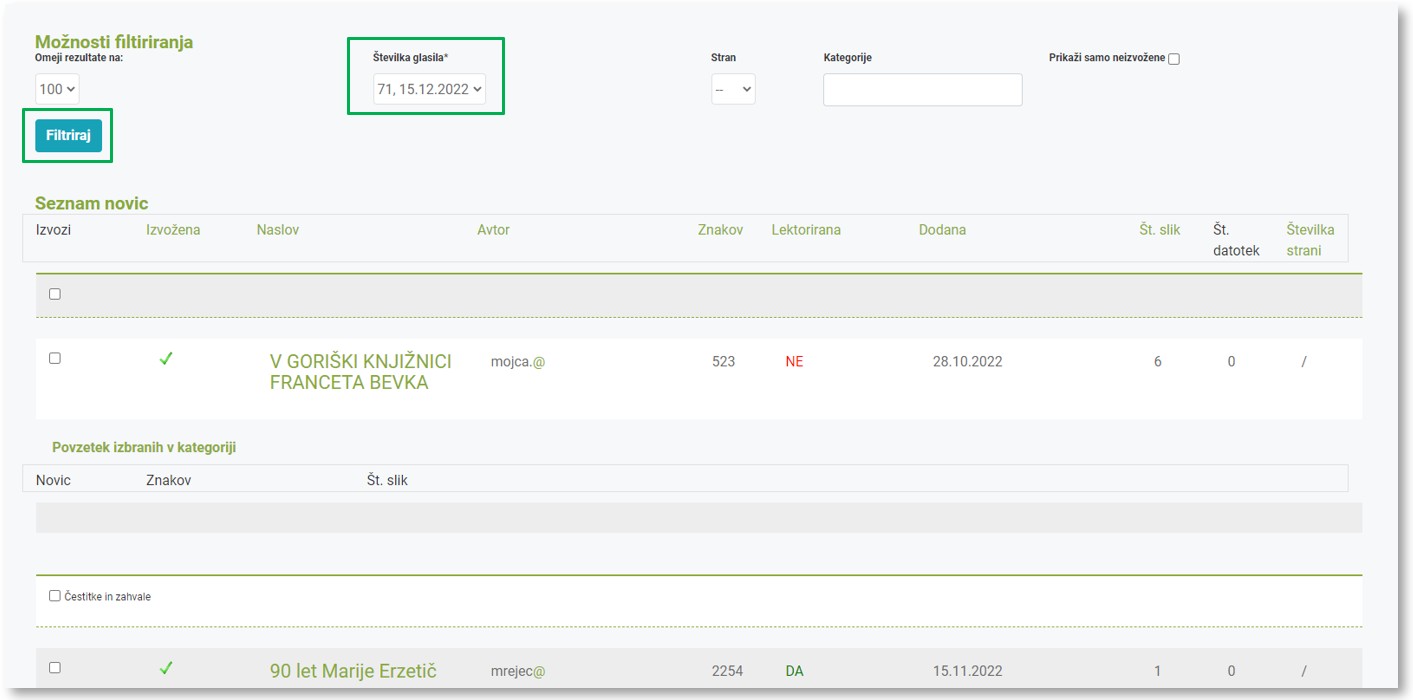Image resolution: width=1413 pixels, height=700 pixels.
Task: Tick the Čestitke in zahvale category checkbox
Action: [x=55, y=596]
